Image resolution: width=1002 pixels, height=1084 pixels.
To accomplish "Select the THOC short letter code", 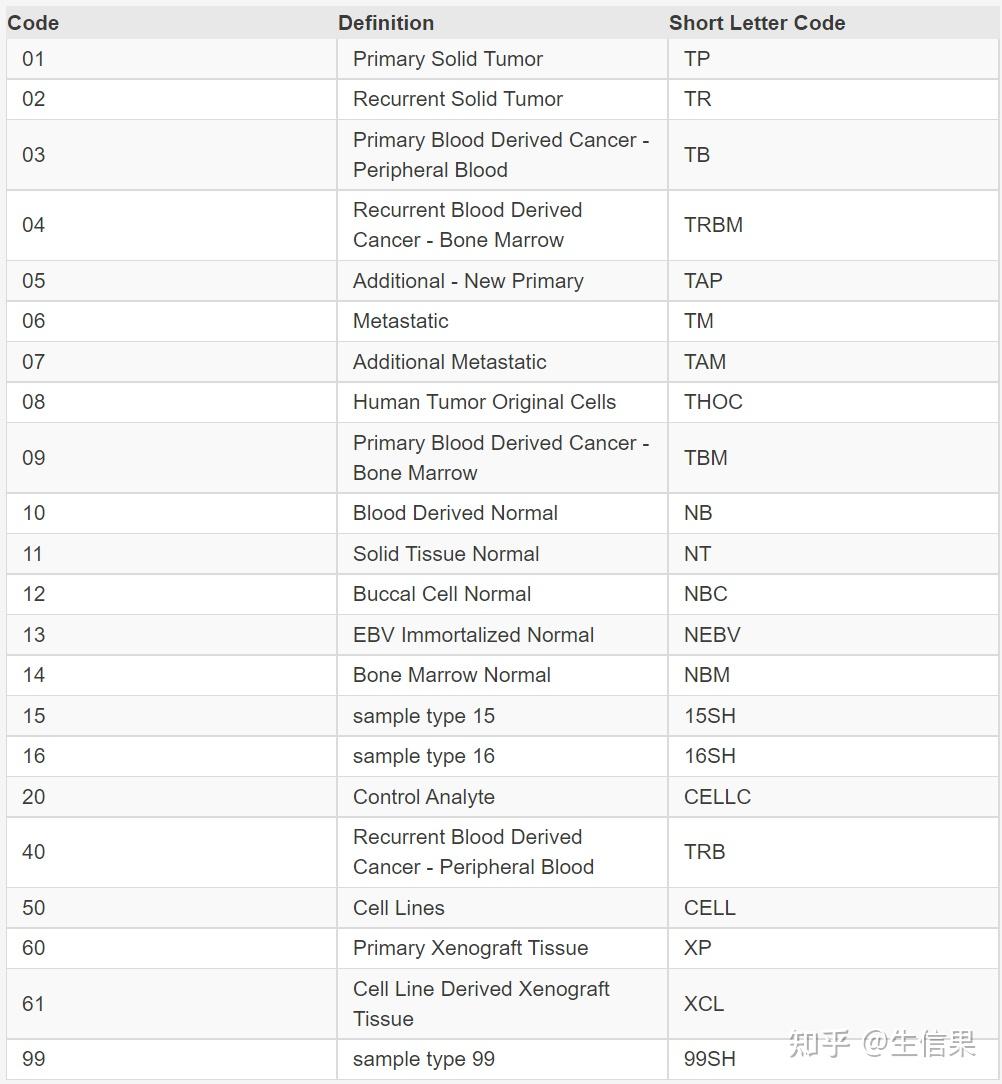I will [x=713, y=402].
